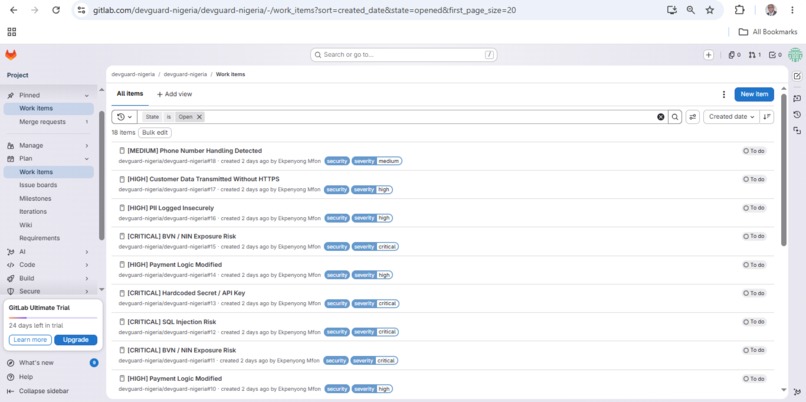Open merge requests counter in the header
This screenshot has width=806, height=402.
pos(755,55)
